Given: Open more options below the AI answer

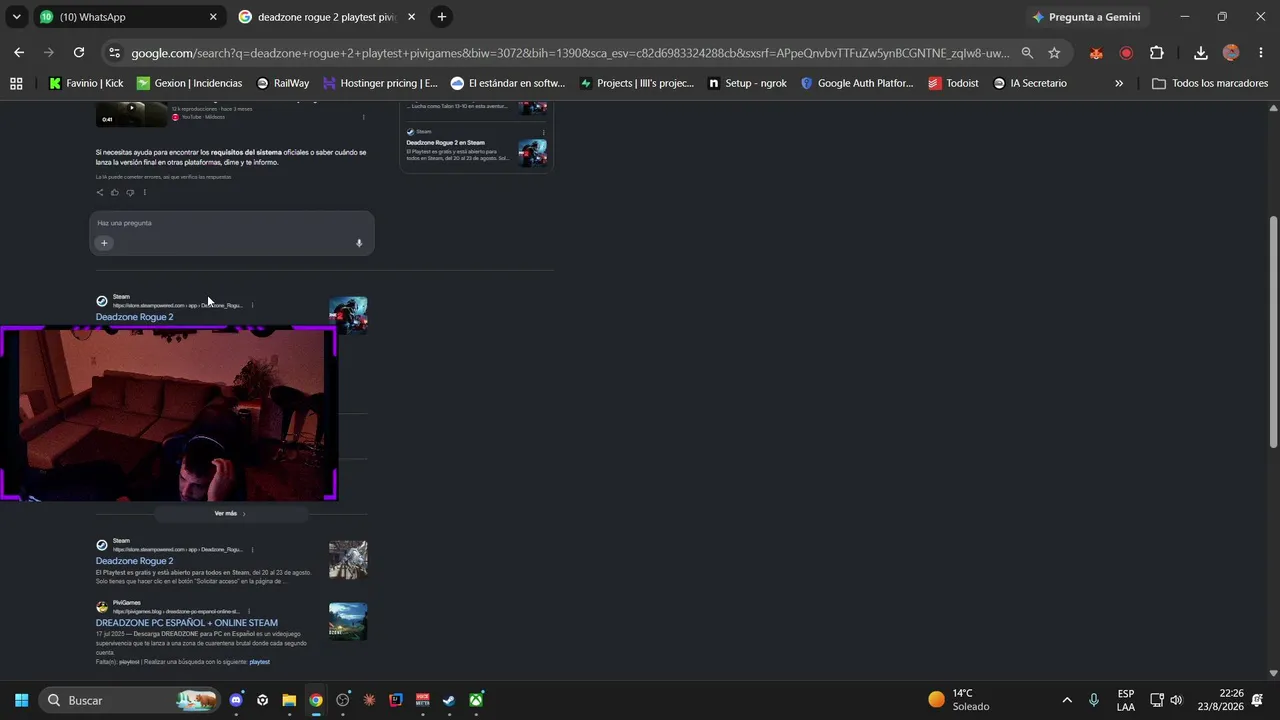Looking at the screenshot, I should pos(144,192).
